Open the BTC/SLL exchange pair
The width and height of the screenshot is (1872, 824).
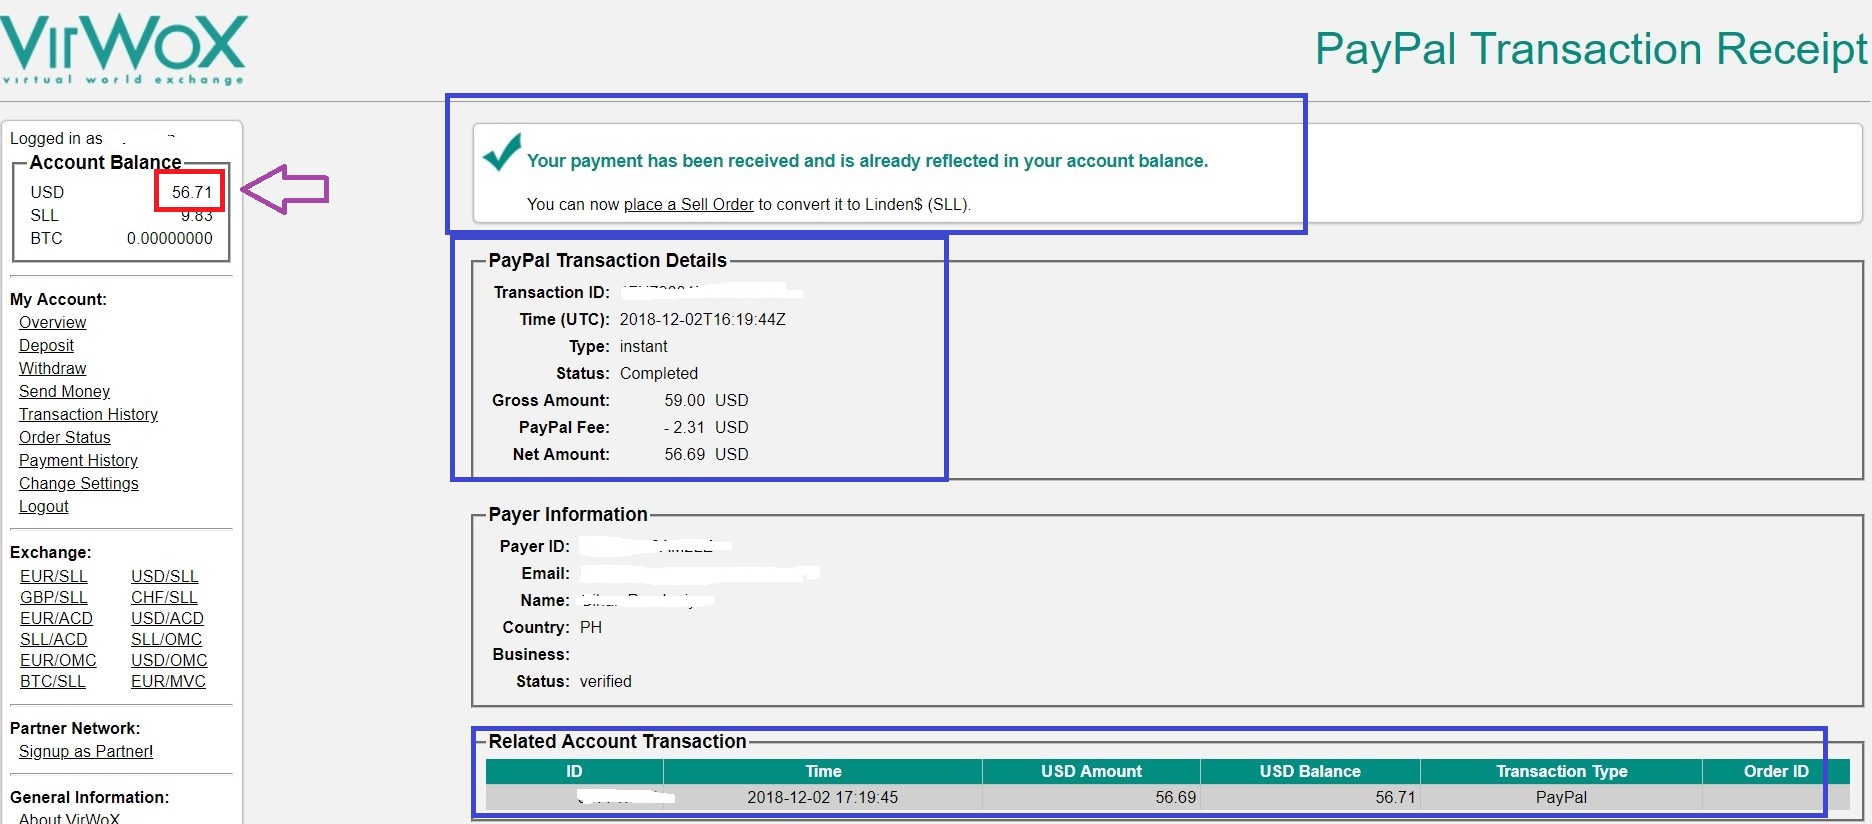(x=52, y=681)
